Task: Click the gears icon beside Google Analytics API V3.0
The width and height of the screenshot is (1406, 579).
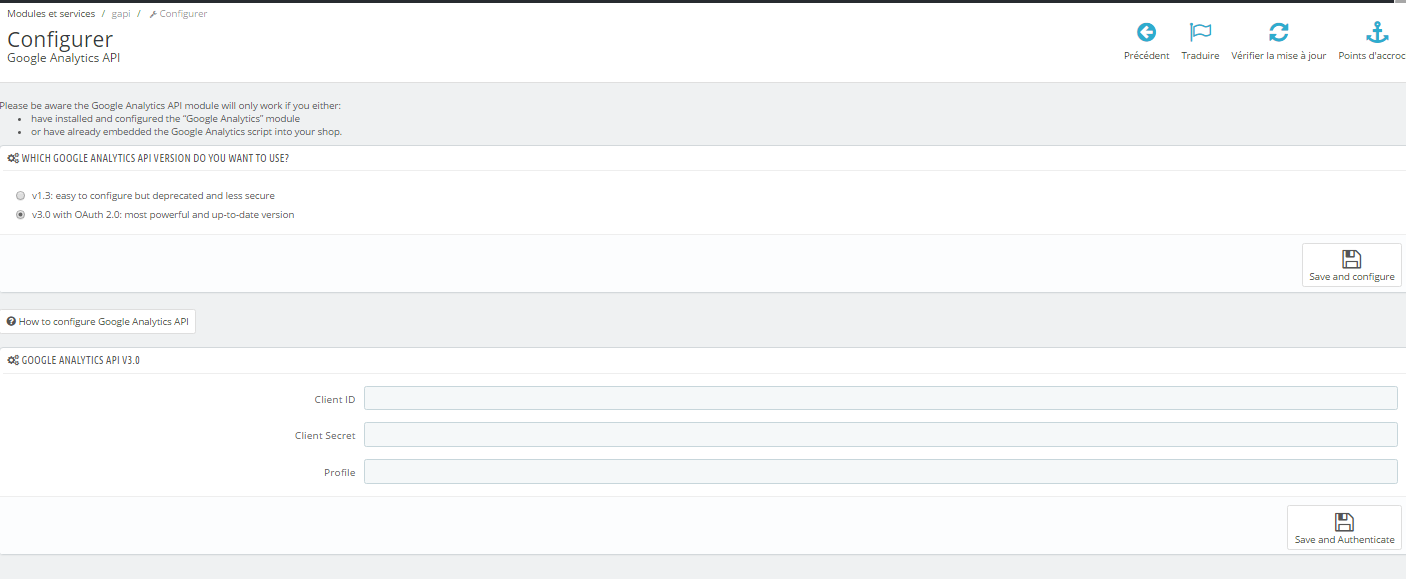Action: pos(13,360)
